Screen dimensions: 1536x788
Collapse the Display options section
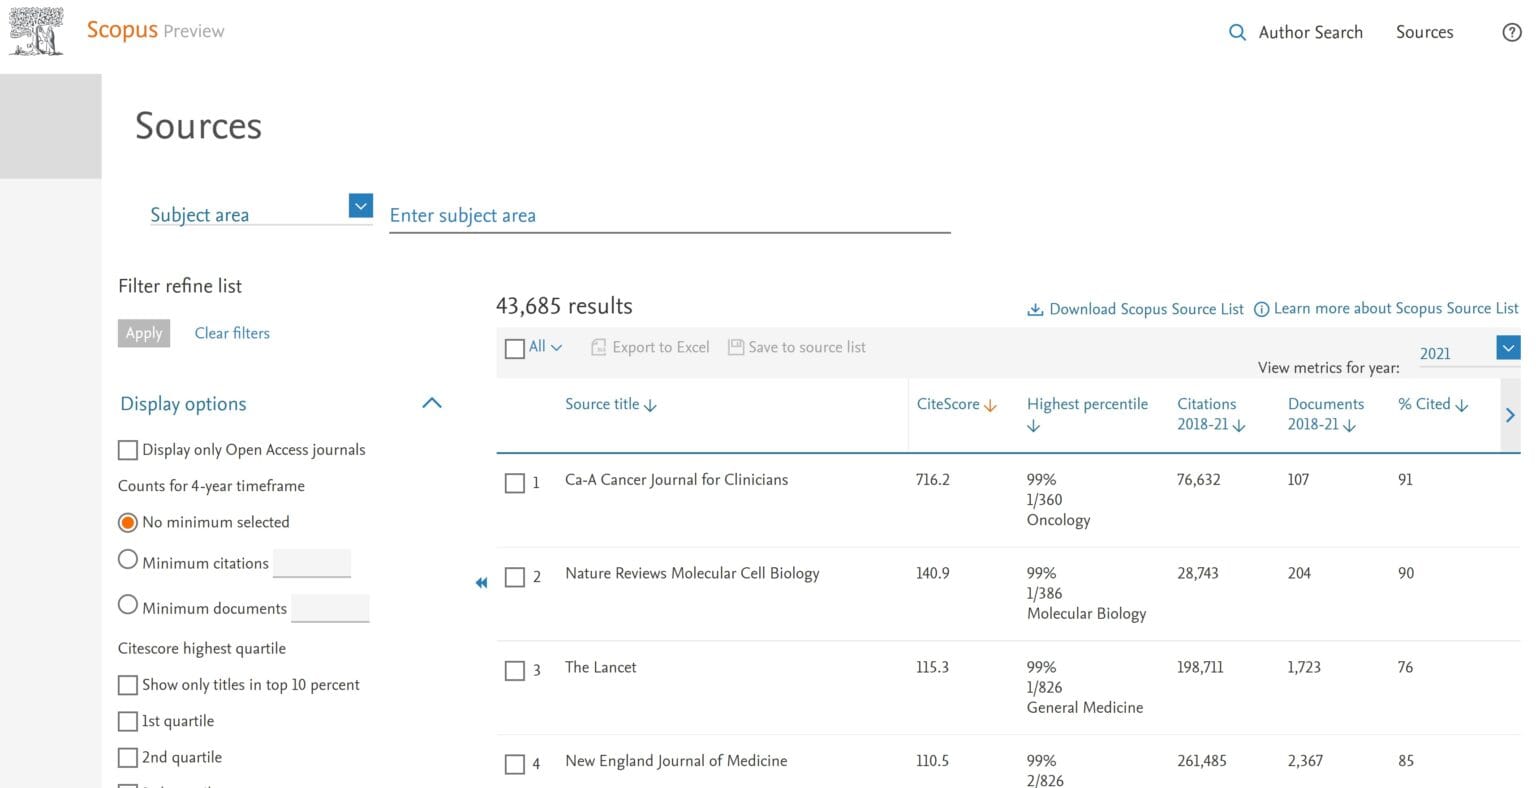[x=432, y=403]
